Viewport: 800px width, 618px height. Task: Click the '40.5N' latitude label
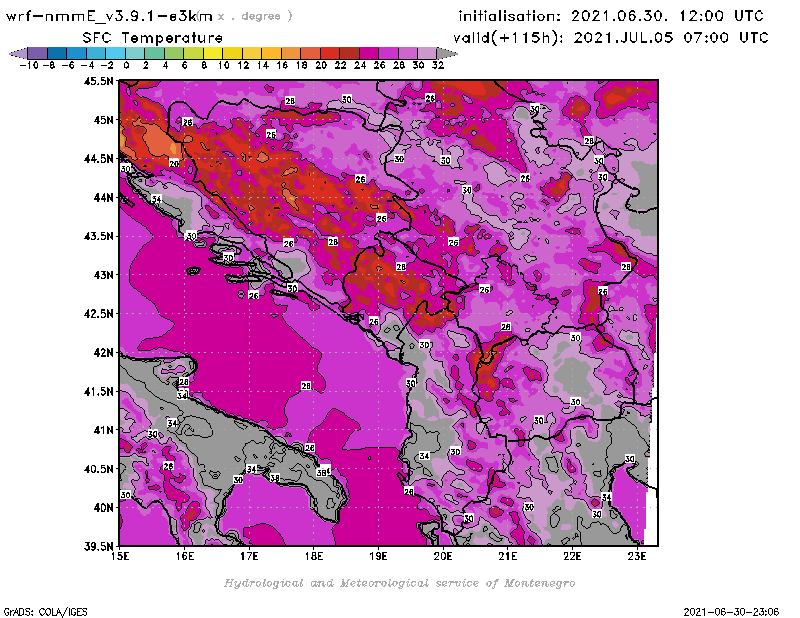click(98, 469)
